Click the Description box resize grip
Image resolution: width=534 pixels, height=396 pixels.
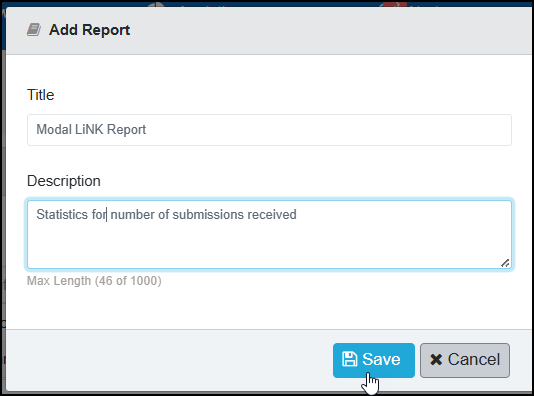(505, 263)
